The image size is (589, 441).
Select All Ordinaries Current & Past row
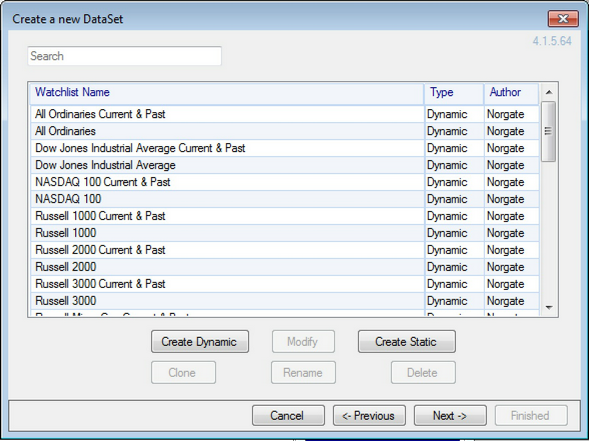coord(285,114)
